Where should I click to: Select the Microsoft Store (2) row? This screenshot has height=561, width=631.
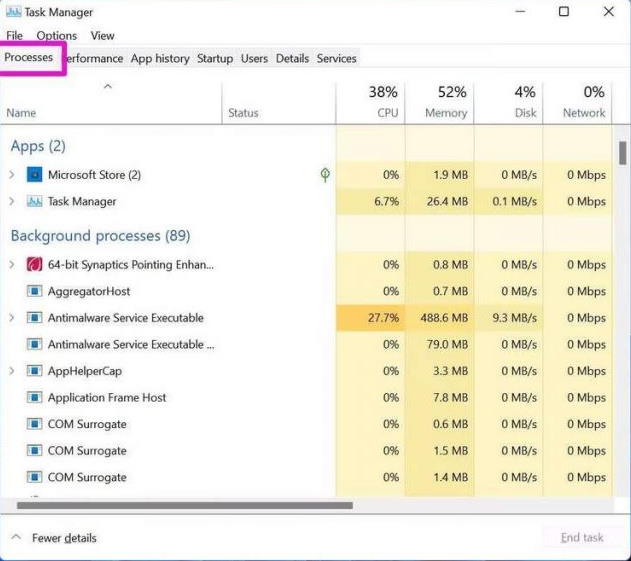(307, 175)
